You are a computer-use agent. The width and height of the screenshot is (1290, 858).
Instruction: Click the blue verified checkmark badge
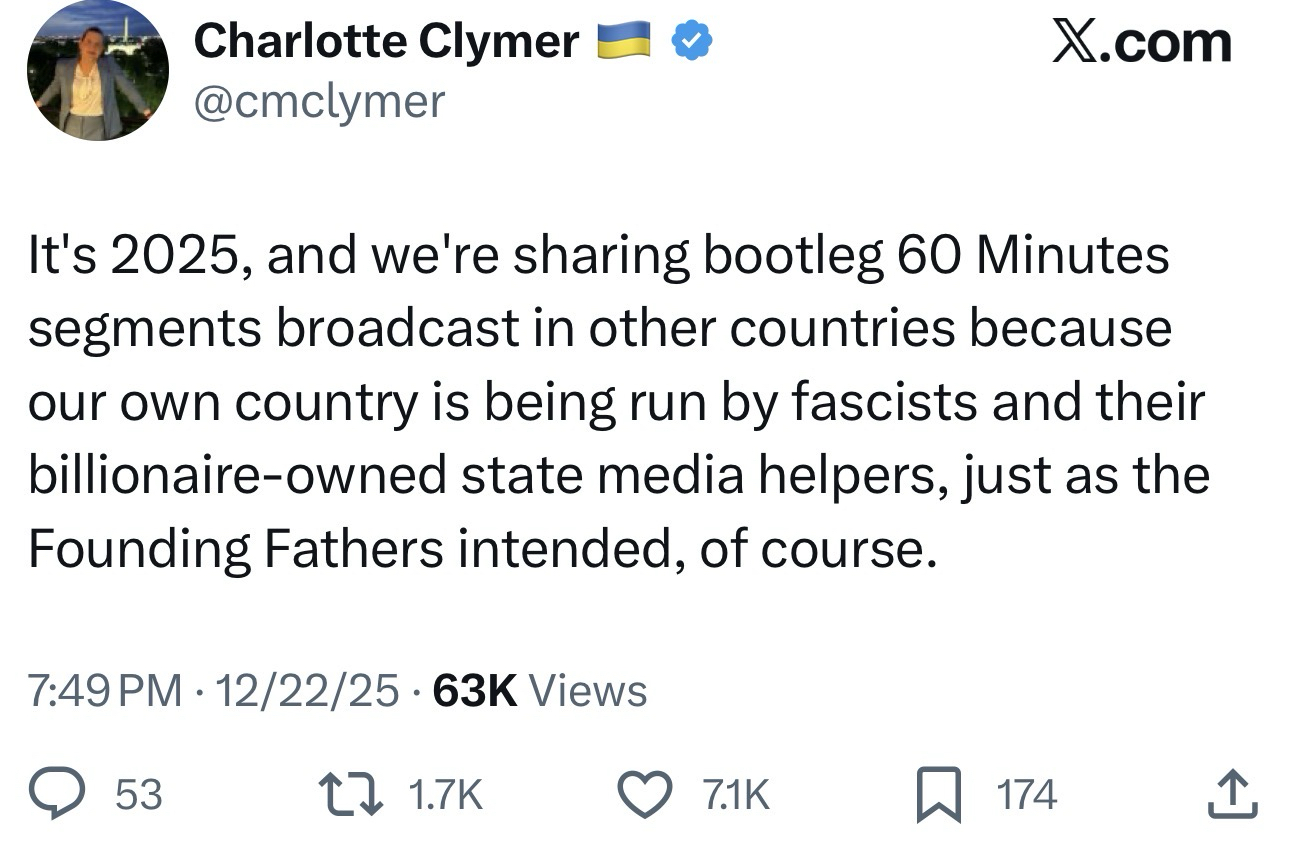[691, 40]
